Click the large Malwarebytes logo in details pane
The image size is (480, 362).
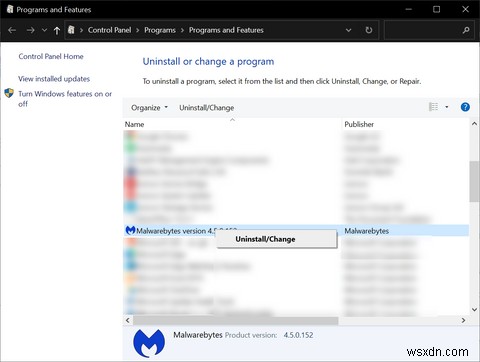(149, 343)
